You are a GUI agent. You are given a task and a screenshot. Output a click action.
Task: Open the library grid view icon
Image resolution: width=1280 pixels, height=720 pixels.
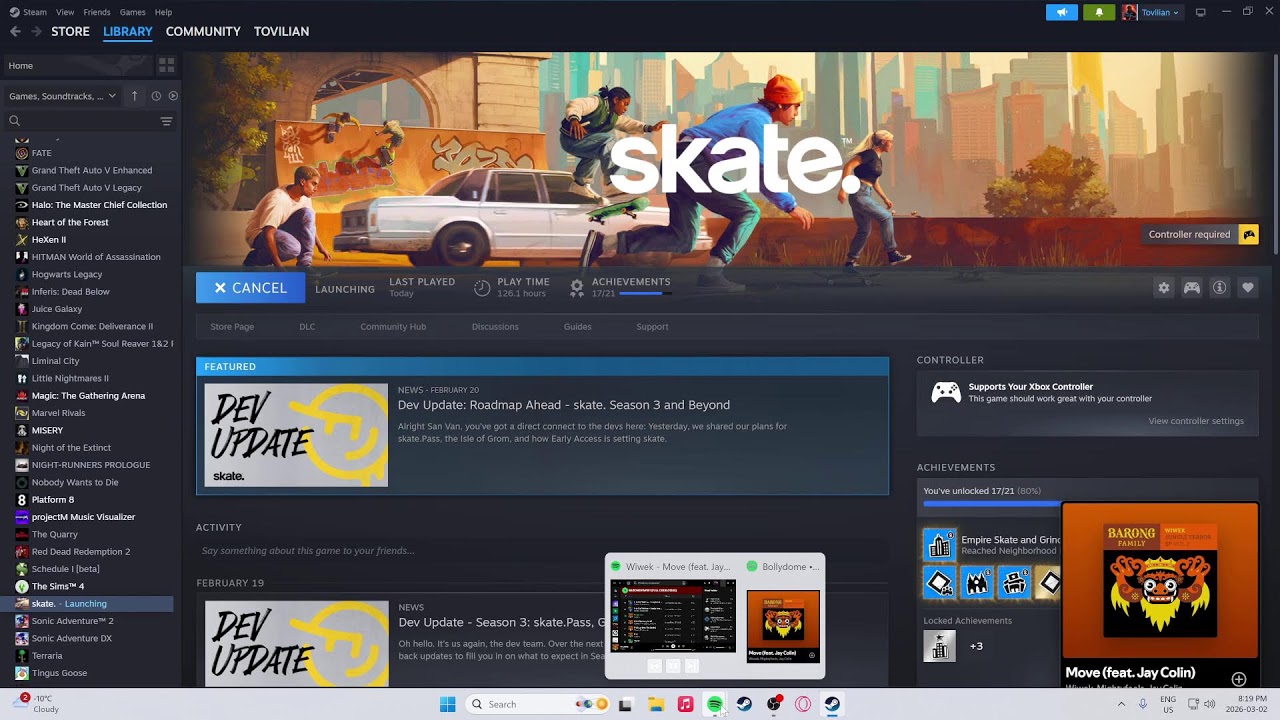point(166,65)
